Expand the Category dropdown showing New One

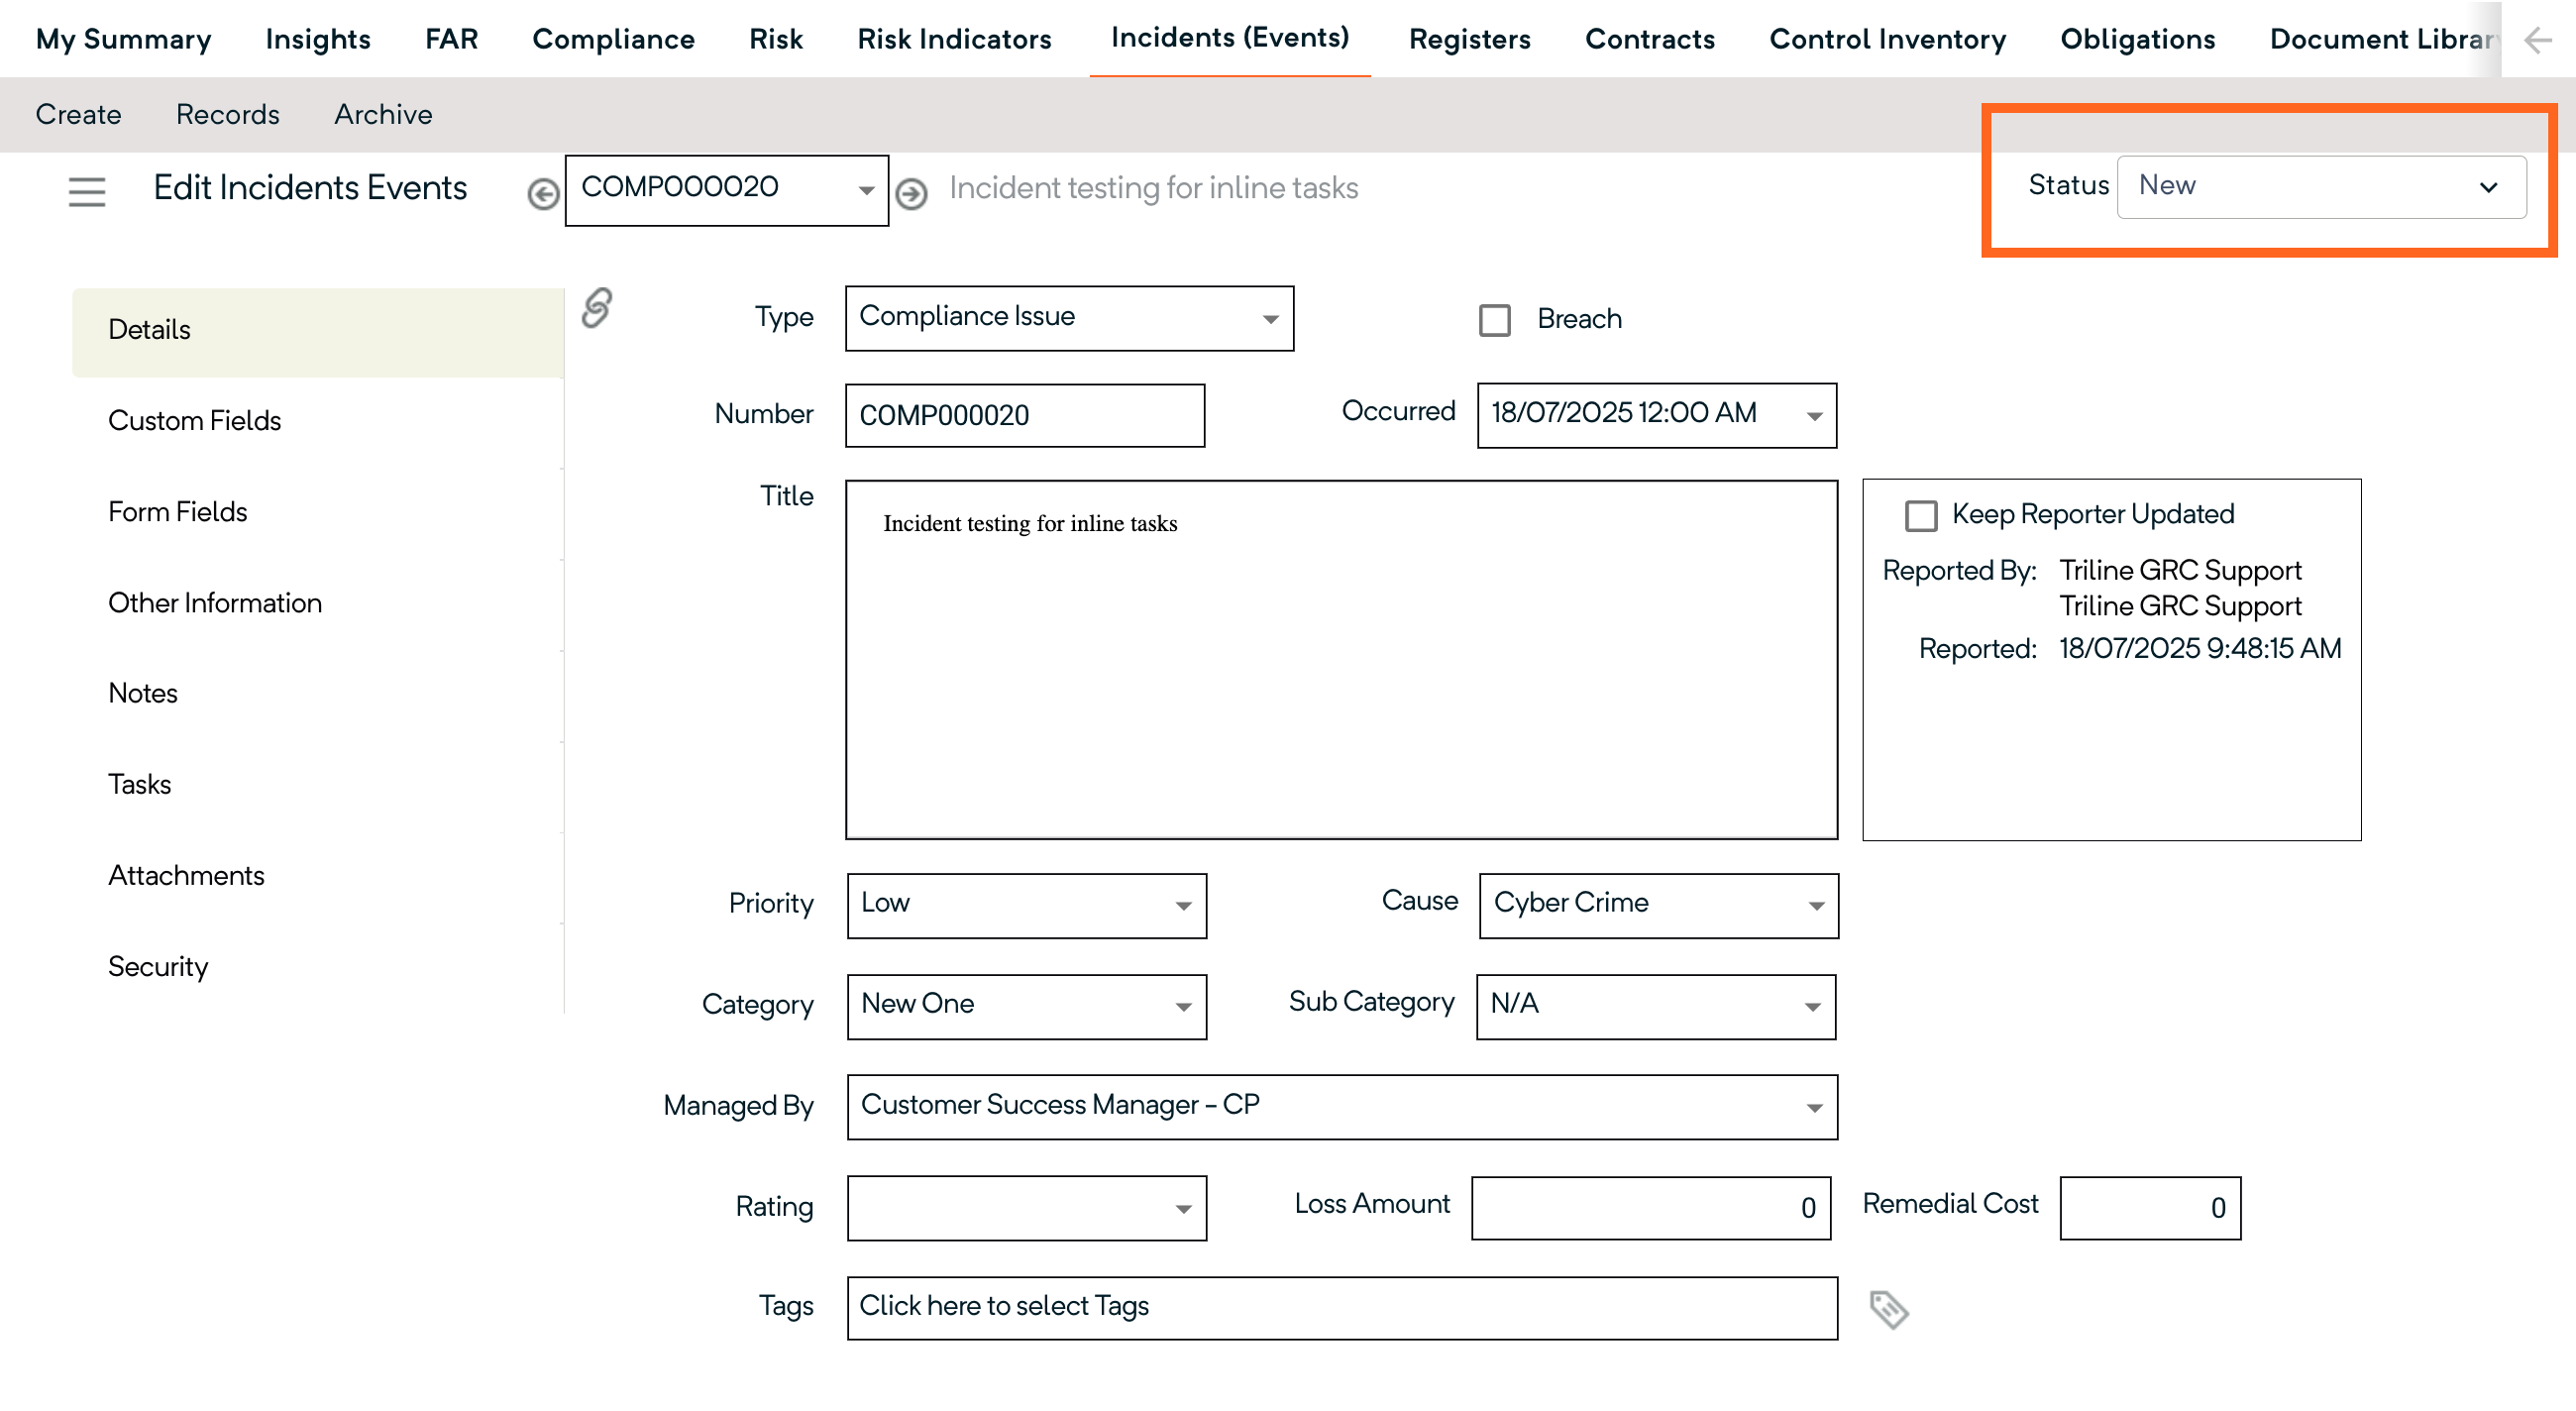coord(1027,1006)
